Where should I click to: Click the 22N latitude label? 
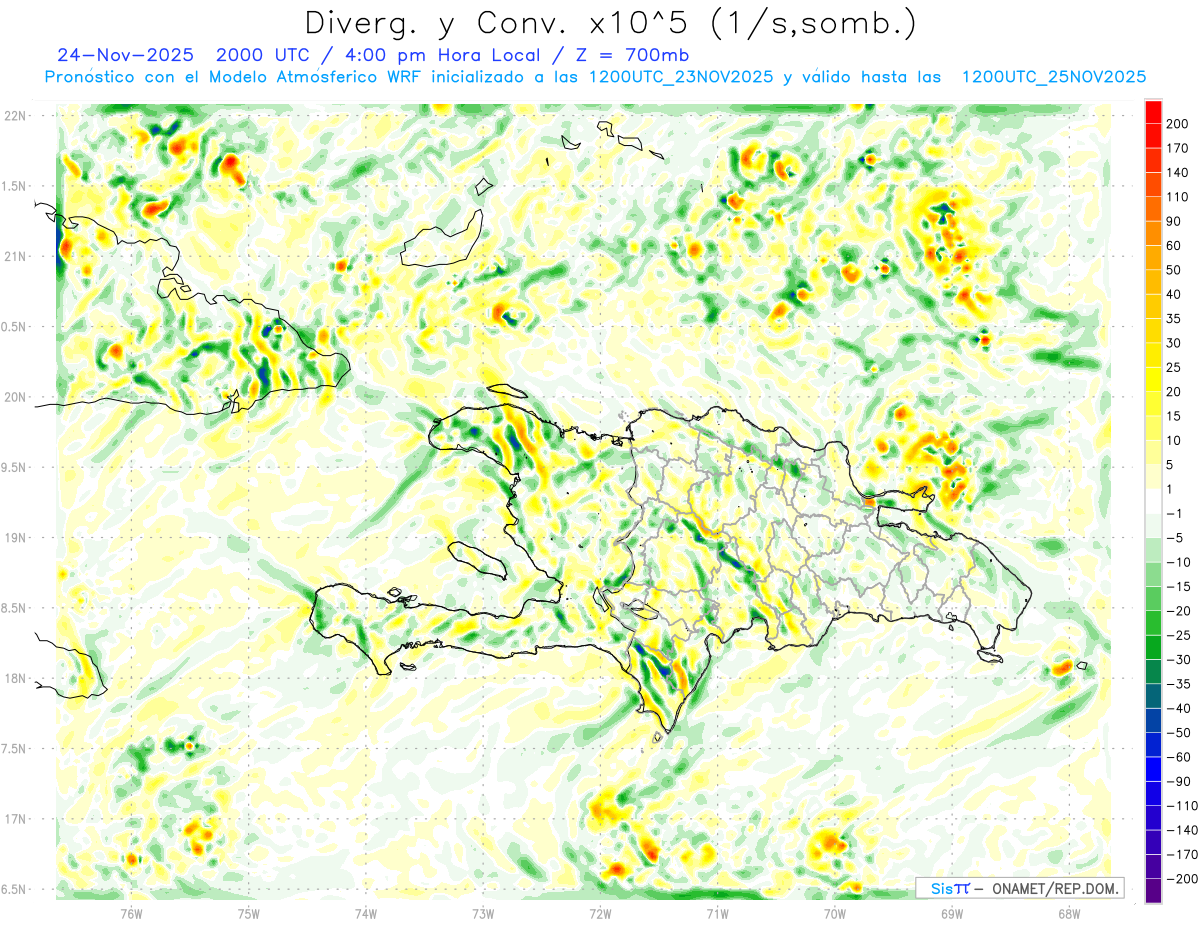point(15,116)
